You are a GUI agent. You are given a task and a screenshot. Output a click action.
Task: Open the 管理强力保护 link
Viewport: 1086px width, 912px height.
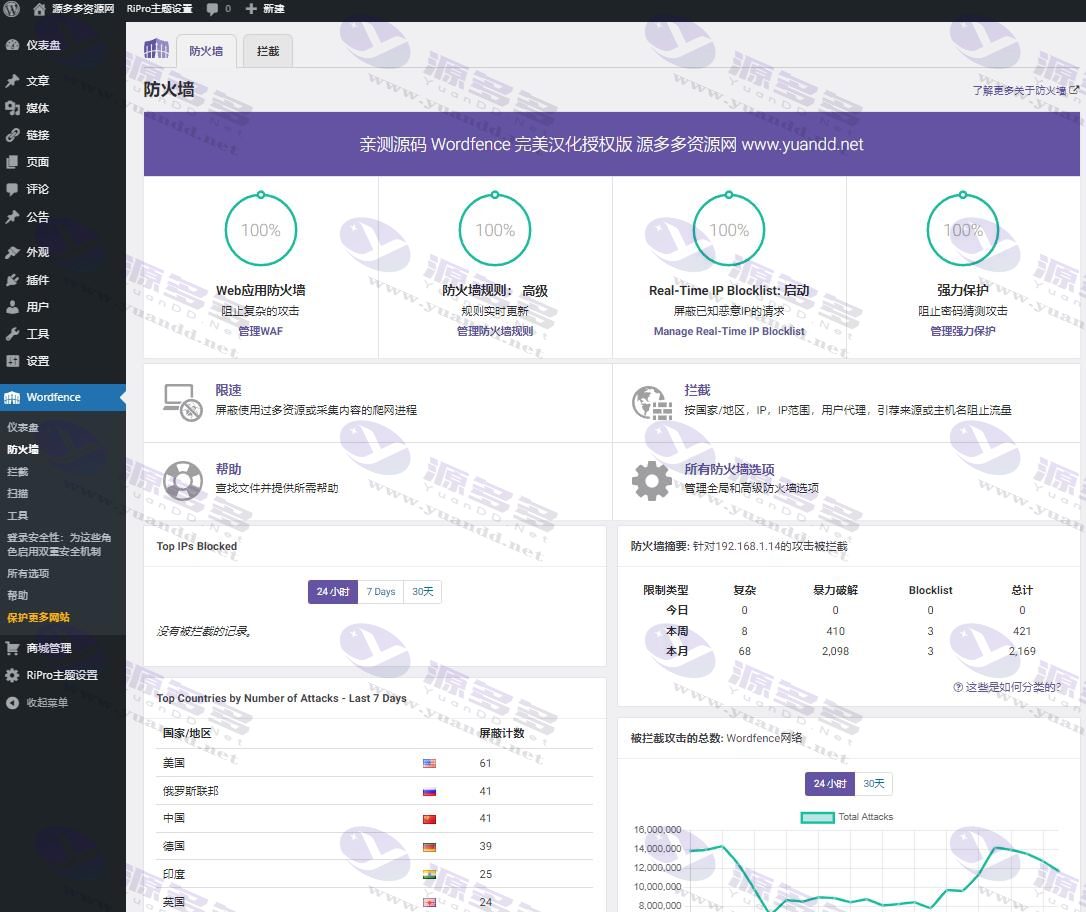[x=963, y=331]
